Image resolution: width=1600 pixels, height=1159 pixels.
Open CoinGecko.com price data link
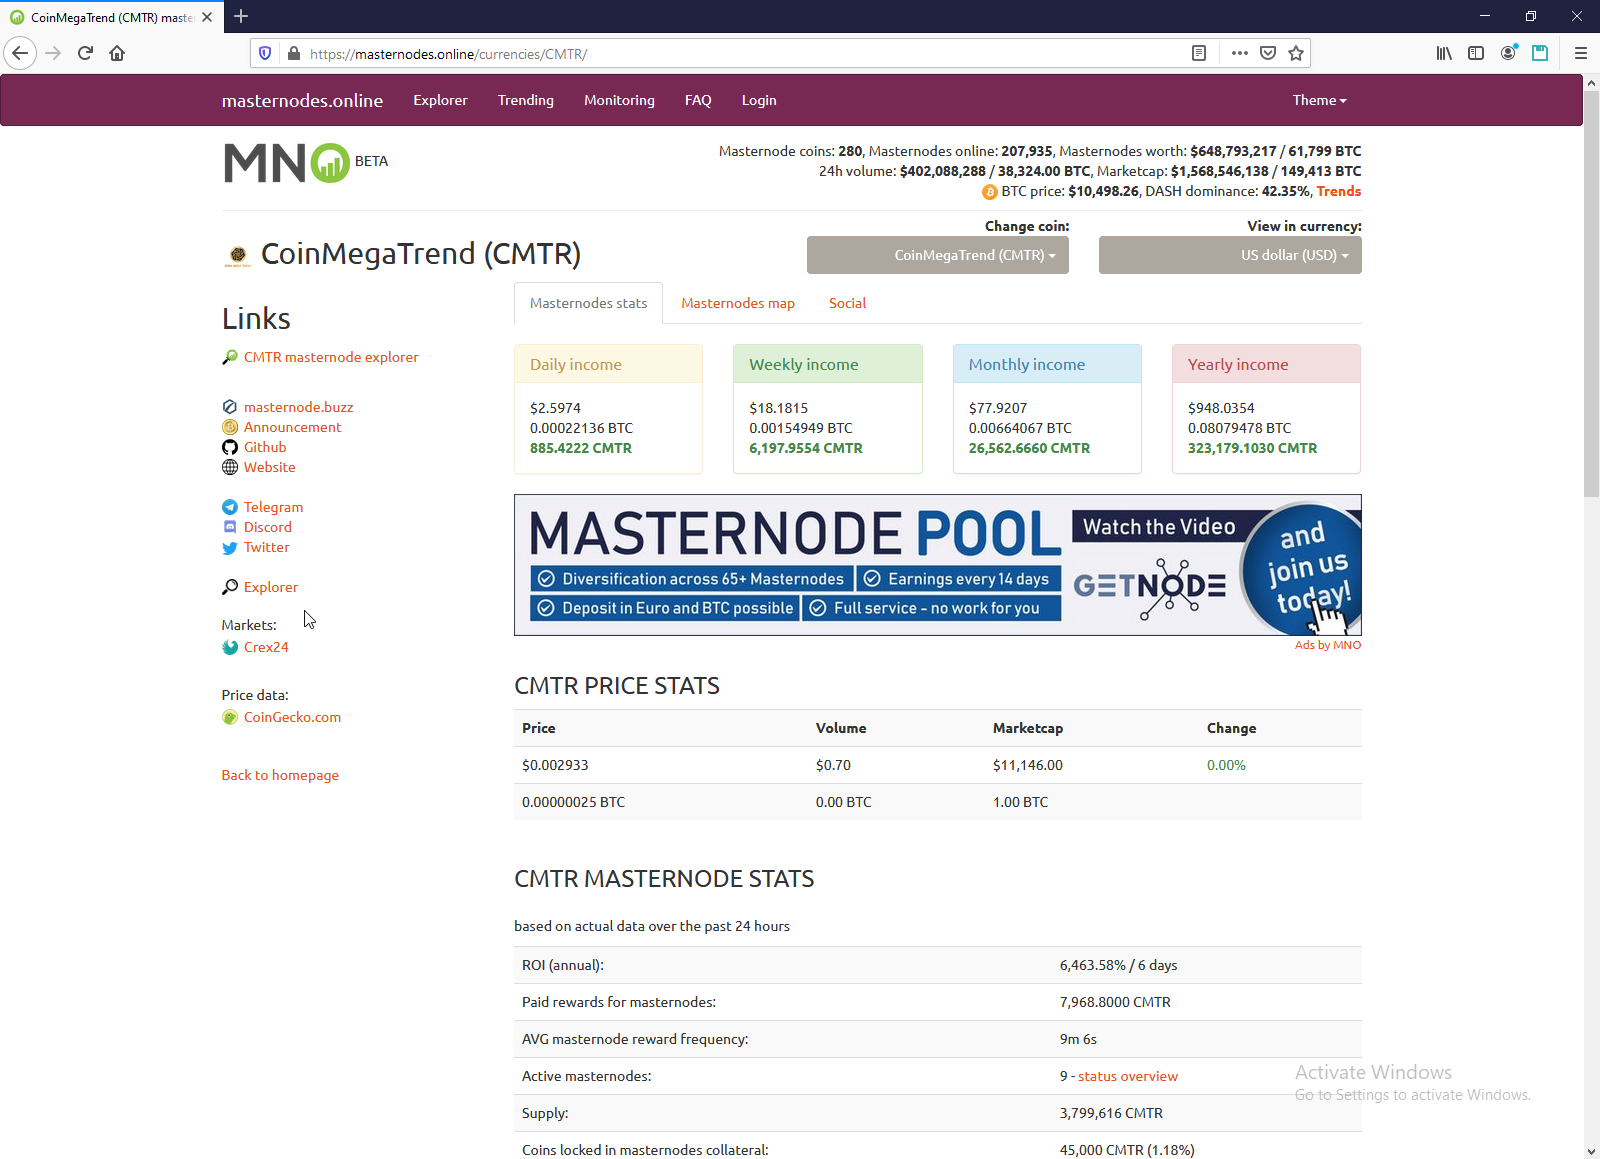coord(292,717)
